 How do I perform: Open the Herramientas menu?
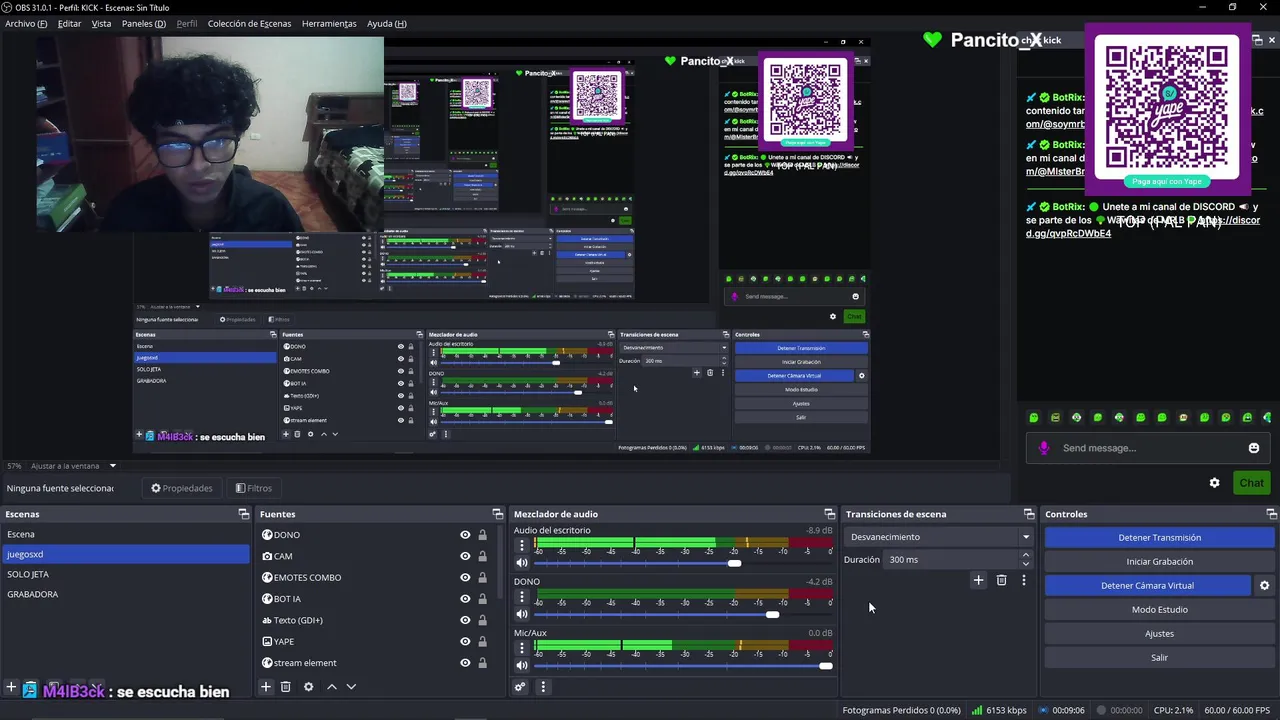tap(329, 23)
